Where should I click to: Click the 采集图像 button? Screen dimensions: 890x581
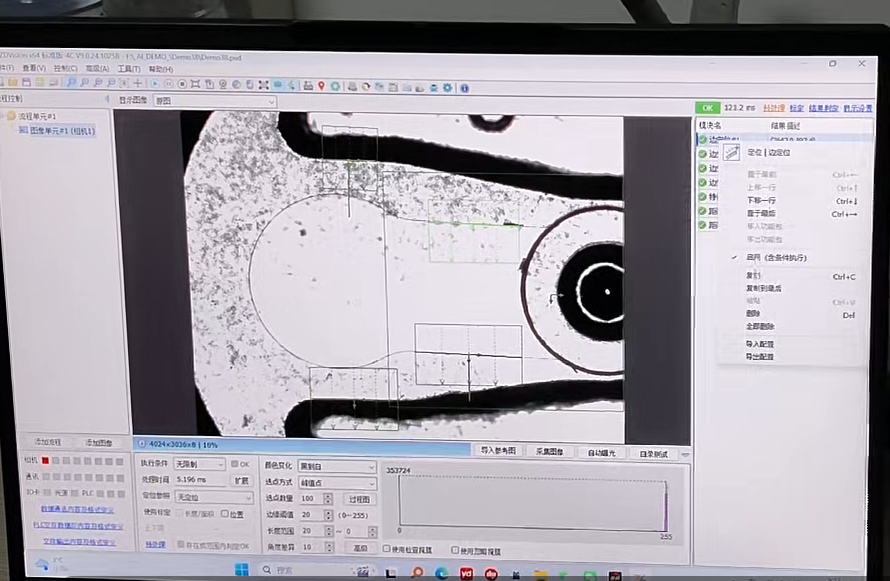click(x=550, y=452)
